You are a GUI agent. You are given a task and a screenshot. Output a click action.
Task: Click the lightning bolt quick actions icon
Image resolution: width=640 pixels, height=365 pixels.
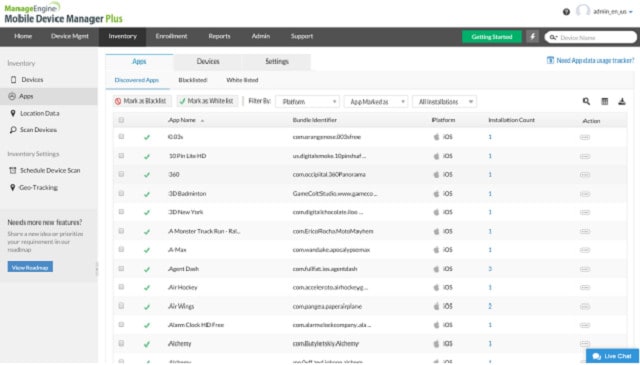pyautogui.click(x=532, y=36)
